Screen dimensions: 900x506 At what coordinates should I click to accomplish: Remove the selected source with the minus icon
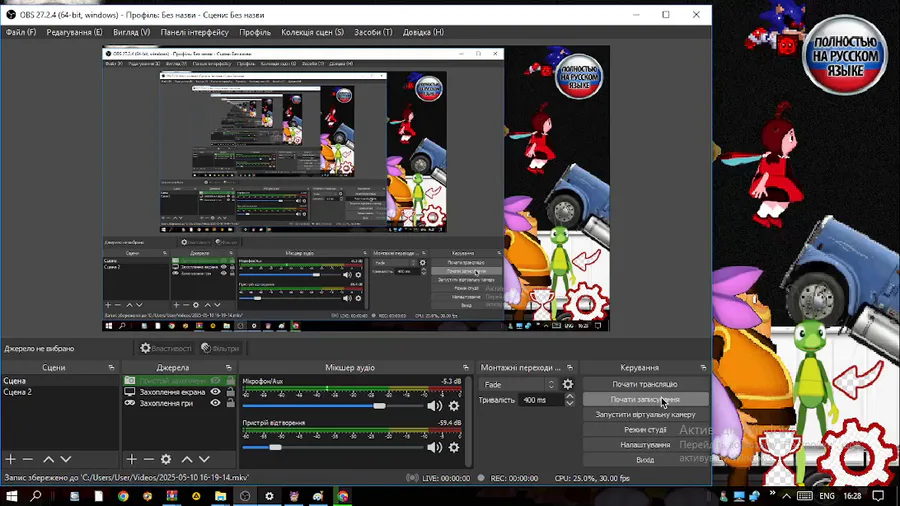coord(149,459)
